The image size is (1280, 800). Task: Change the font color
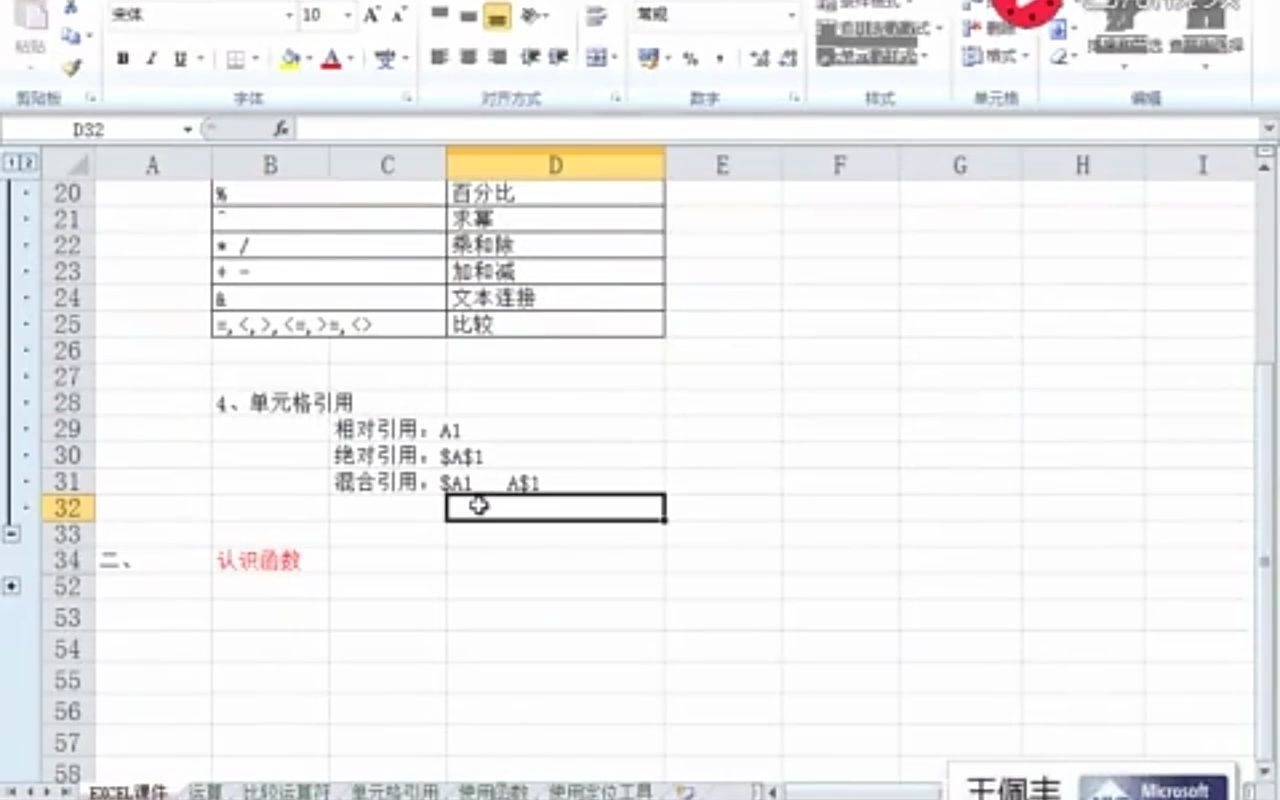point(332,57)
